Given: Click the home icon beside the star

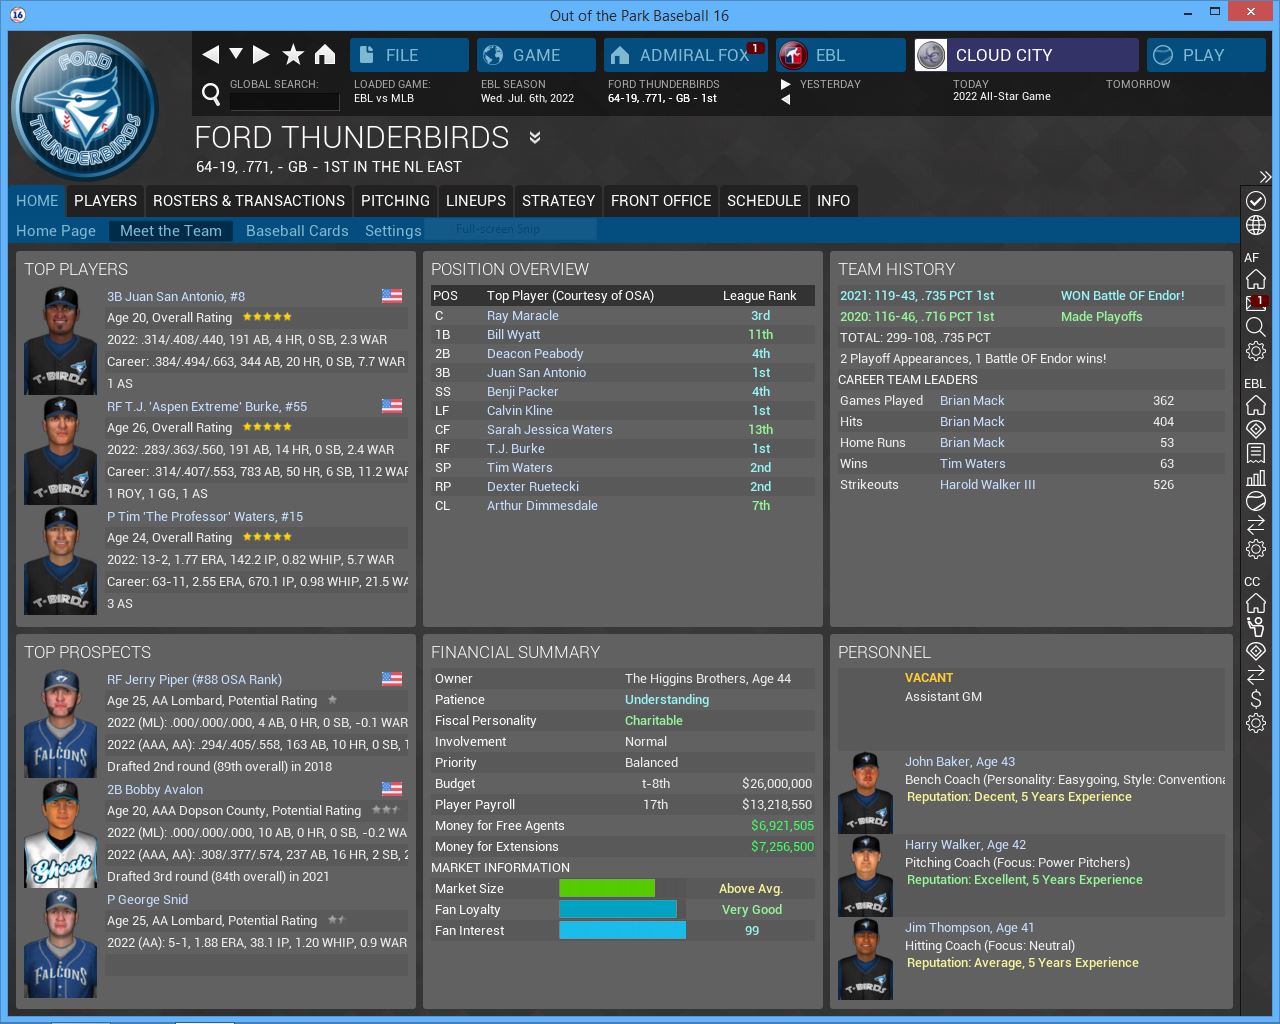Looking at the screenshot, I should coord(325,55).
